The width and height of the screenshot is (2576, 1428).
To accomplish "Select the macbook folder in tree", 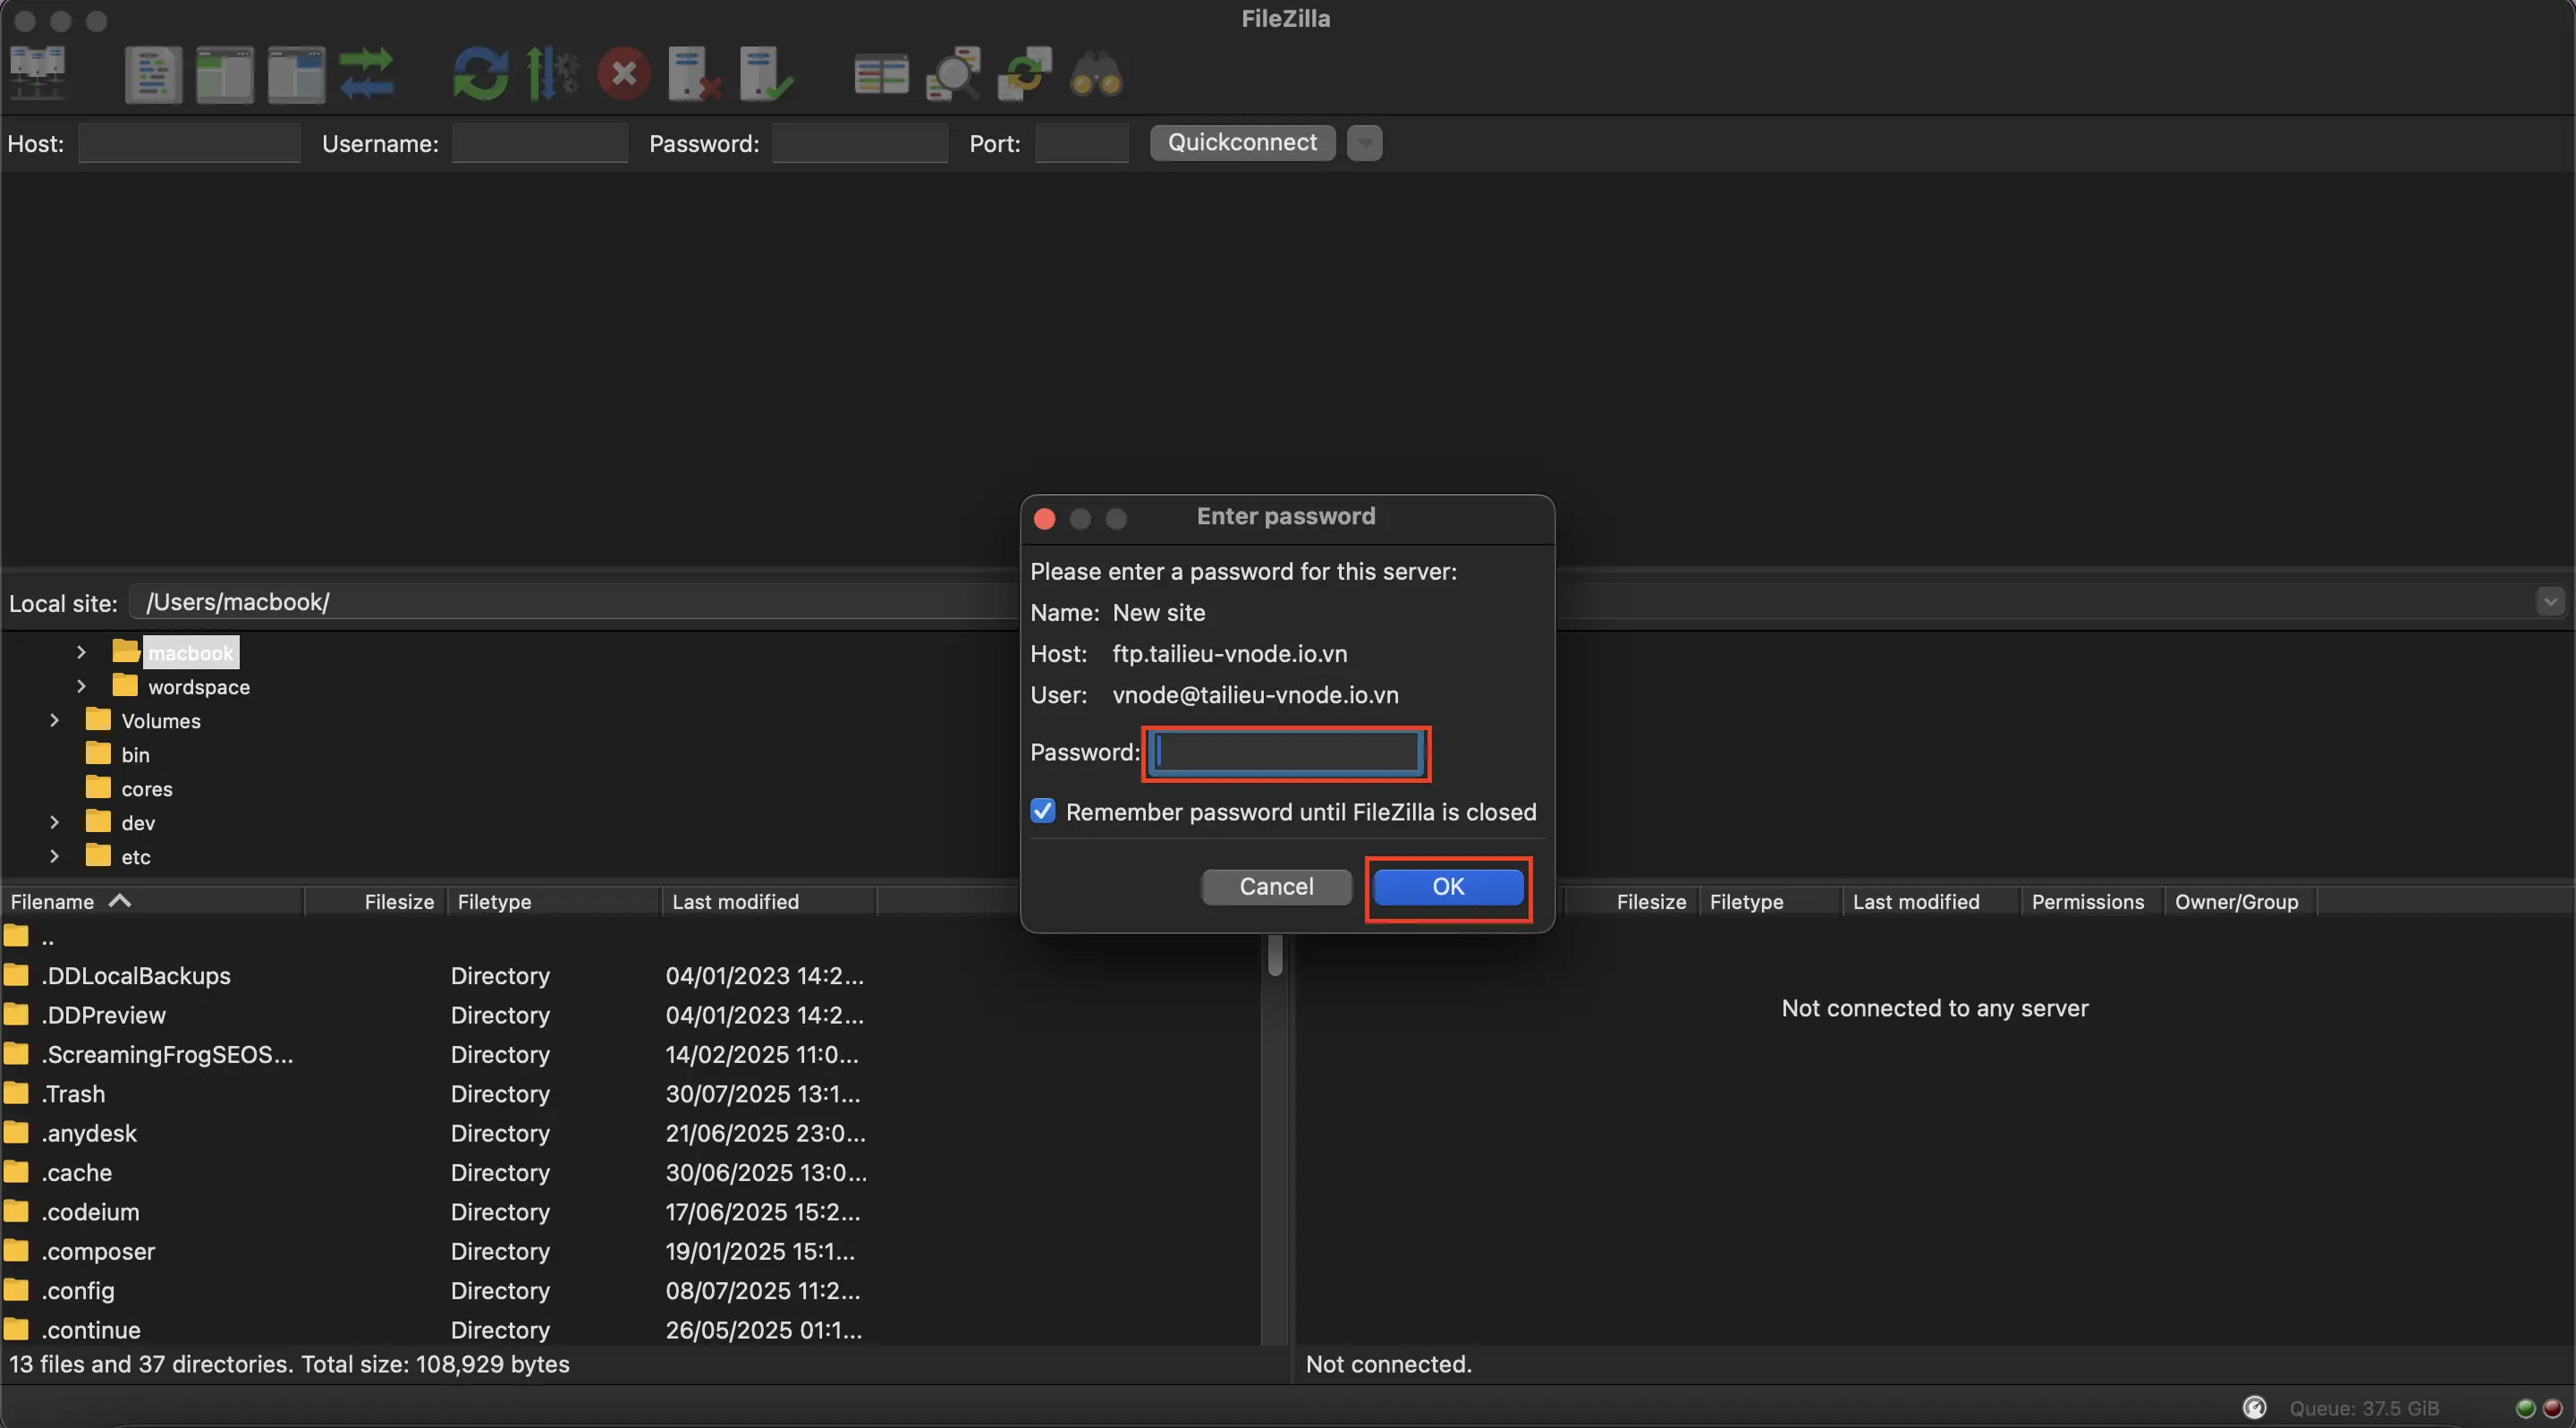I will coord(176,652).
